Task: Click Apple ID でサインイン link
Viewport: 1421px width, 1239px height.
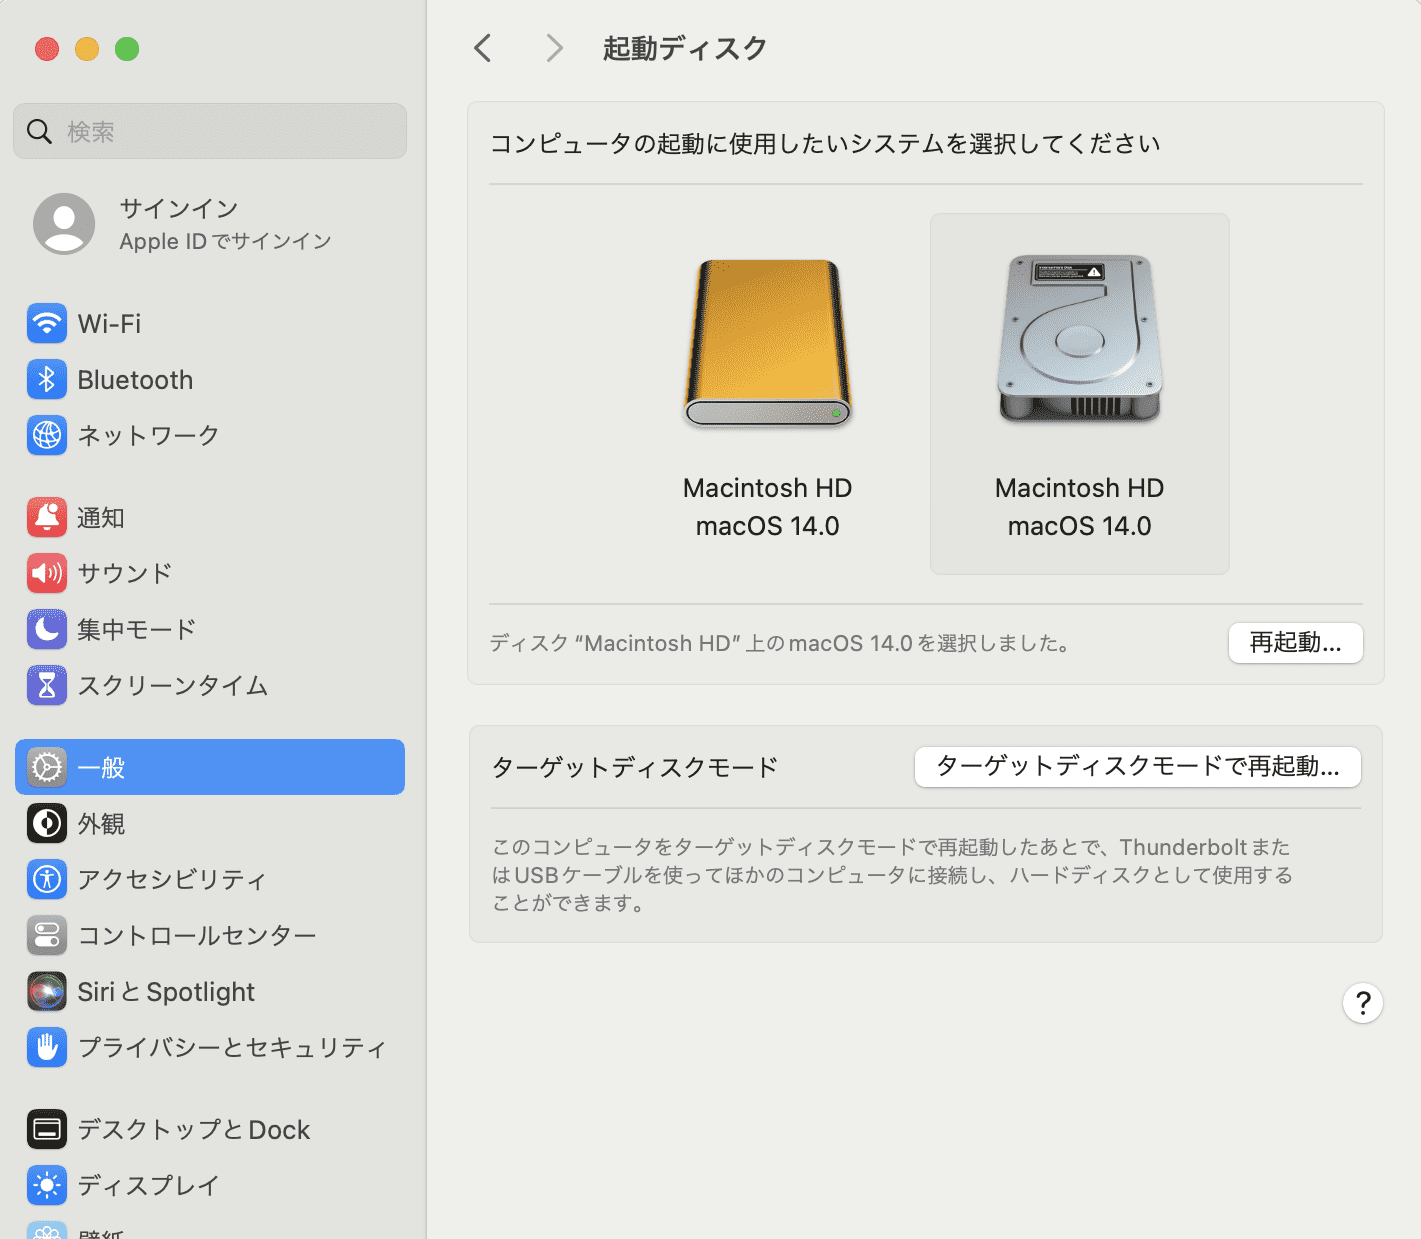Action: click(225, 241)
